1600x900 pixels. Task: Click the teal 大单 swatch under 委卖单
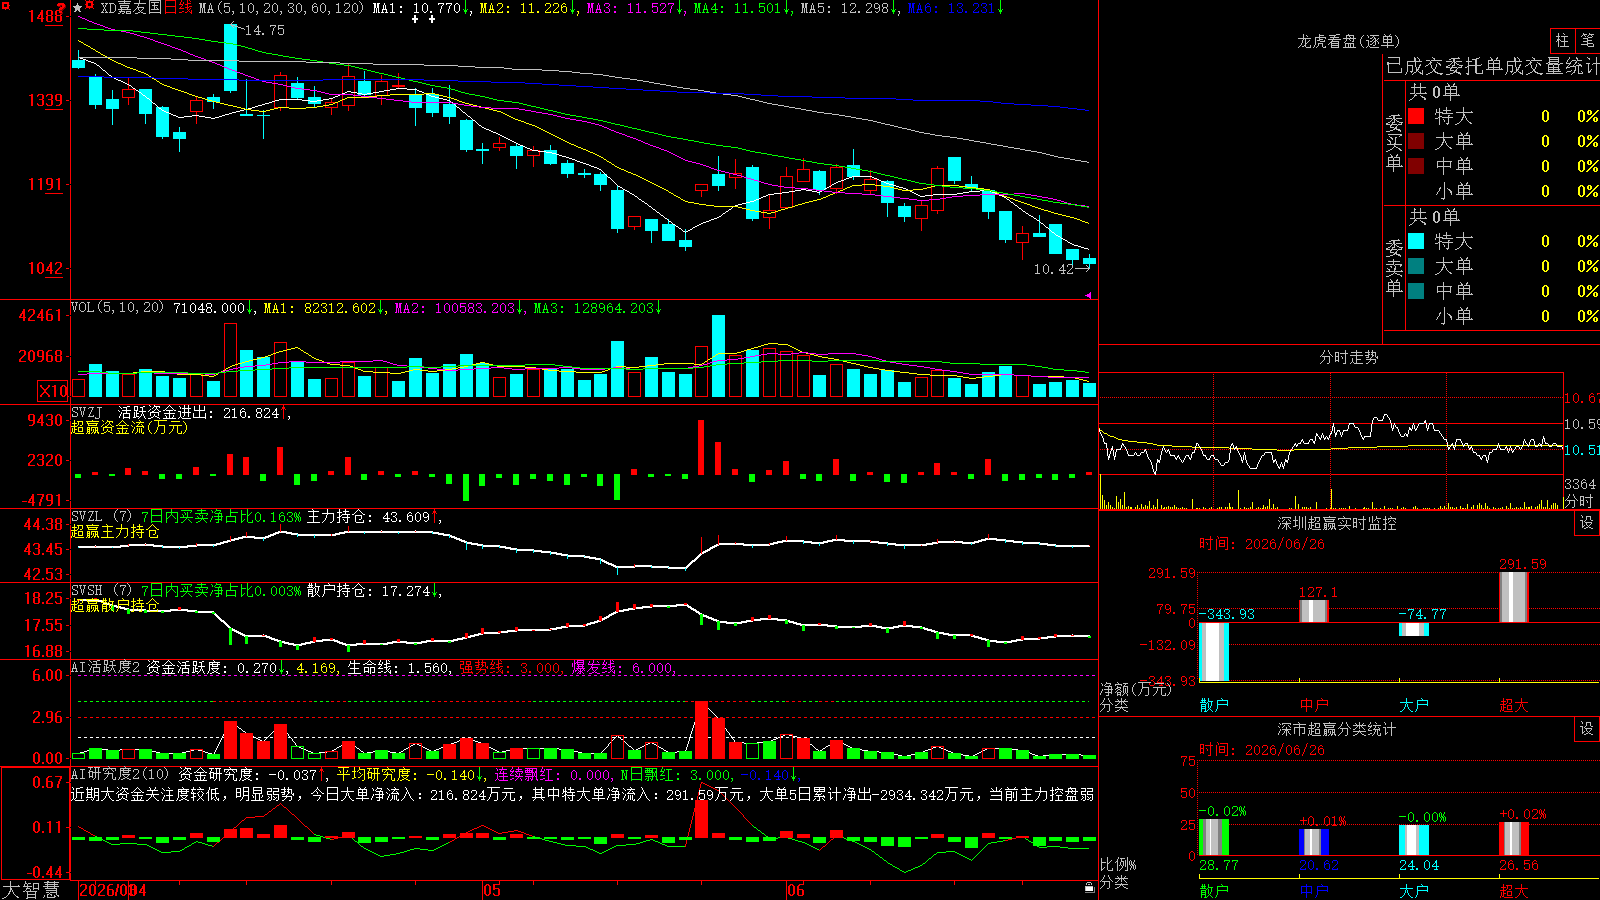(x=1416, y=266)
